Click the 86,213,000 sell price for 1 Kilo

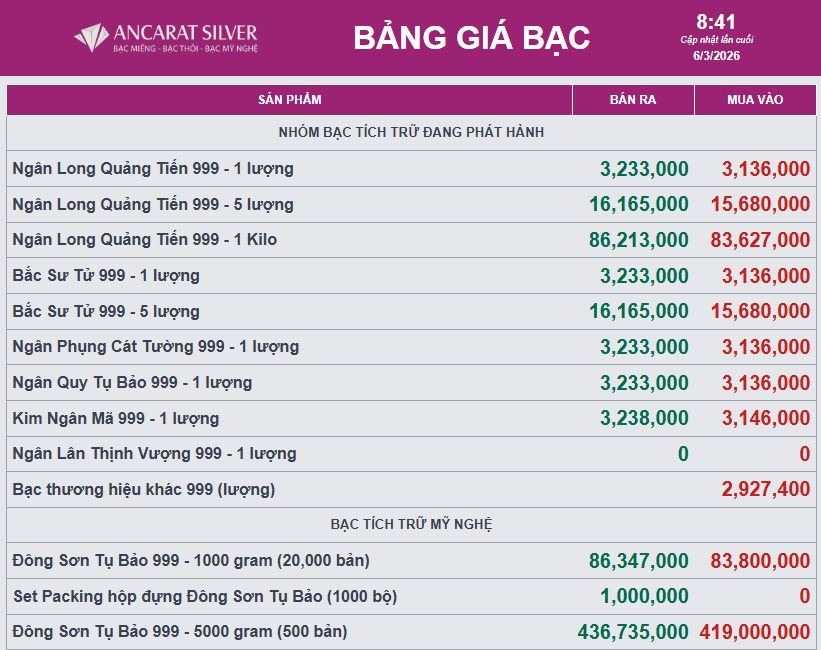(639, 240)
